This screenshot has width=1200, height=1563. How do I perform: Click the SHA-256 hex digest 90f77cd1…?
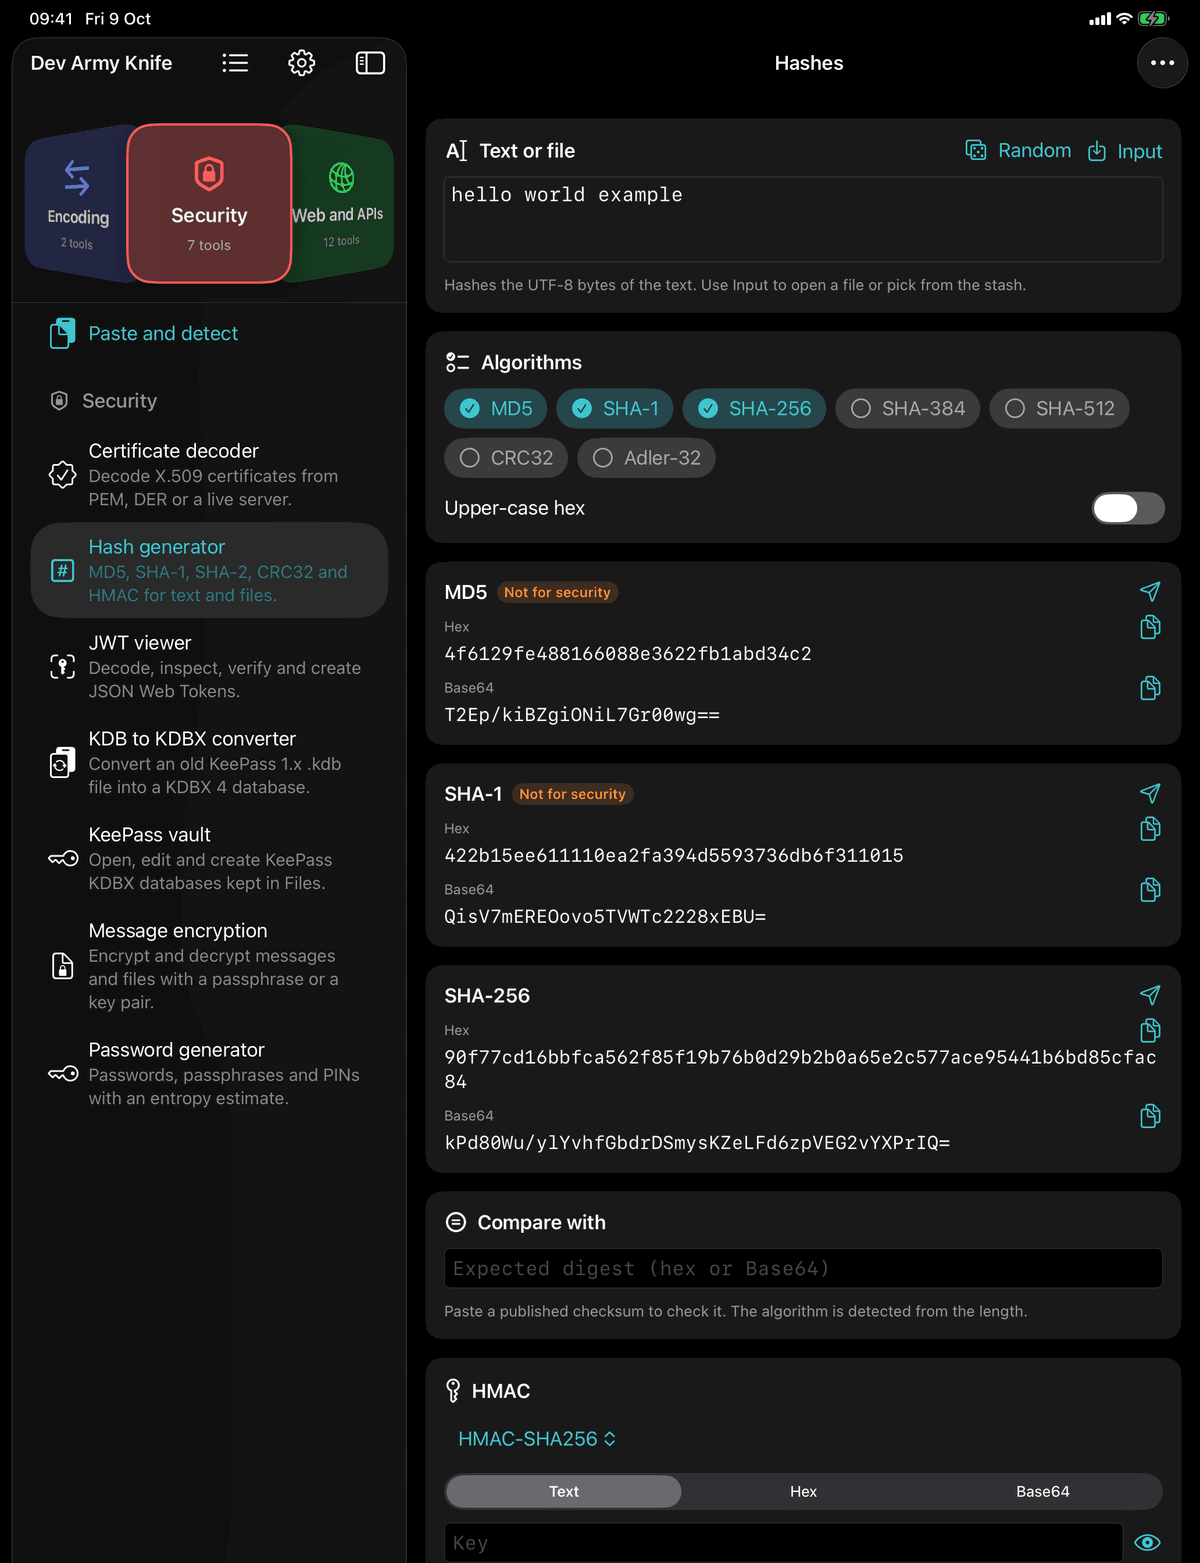tap(800, 1069)
